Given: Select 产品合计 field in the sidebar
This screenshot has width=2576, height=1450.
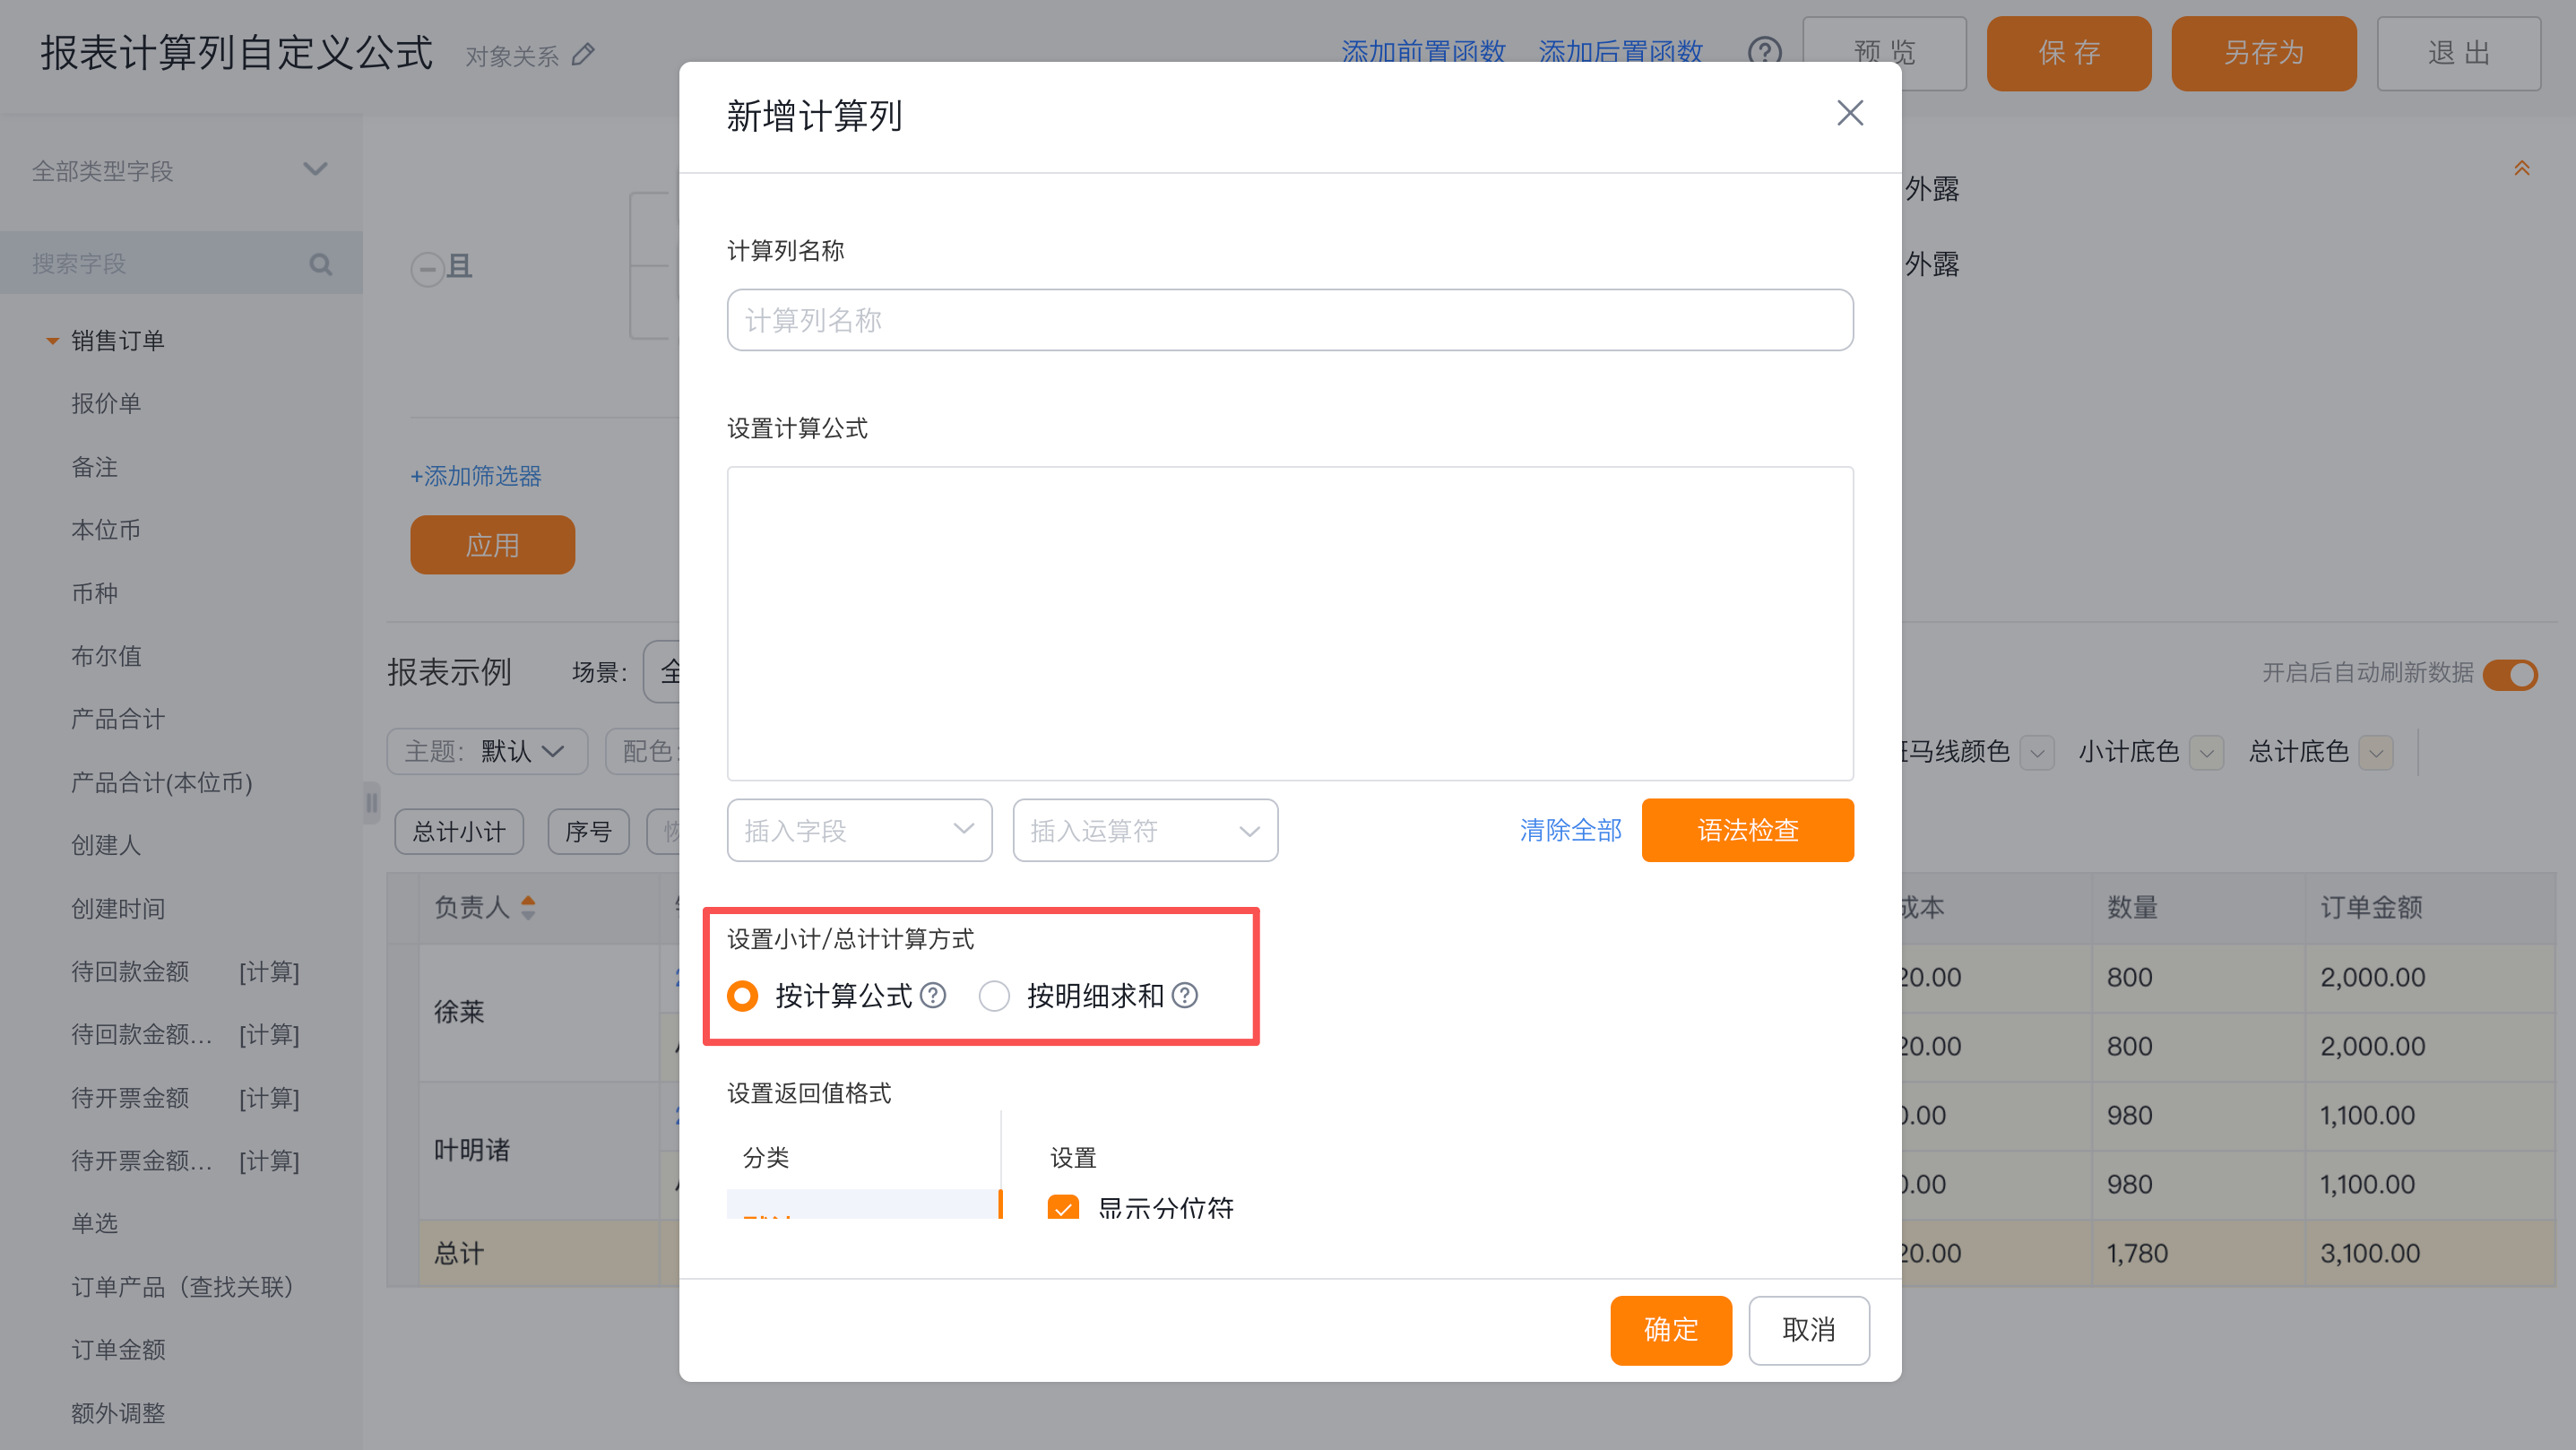Looking at the screenshot, I should [118, 719].
